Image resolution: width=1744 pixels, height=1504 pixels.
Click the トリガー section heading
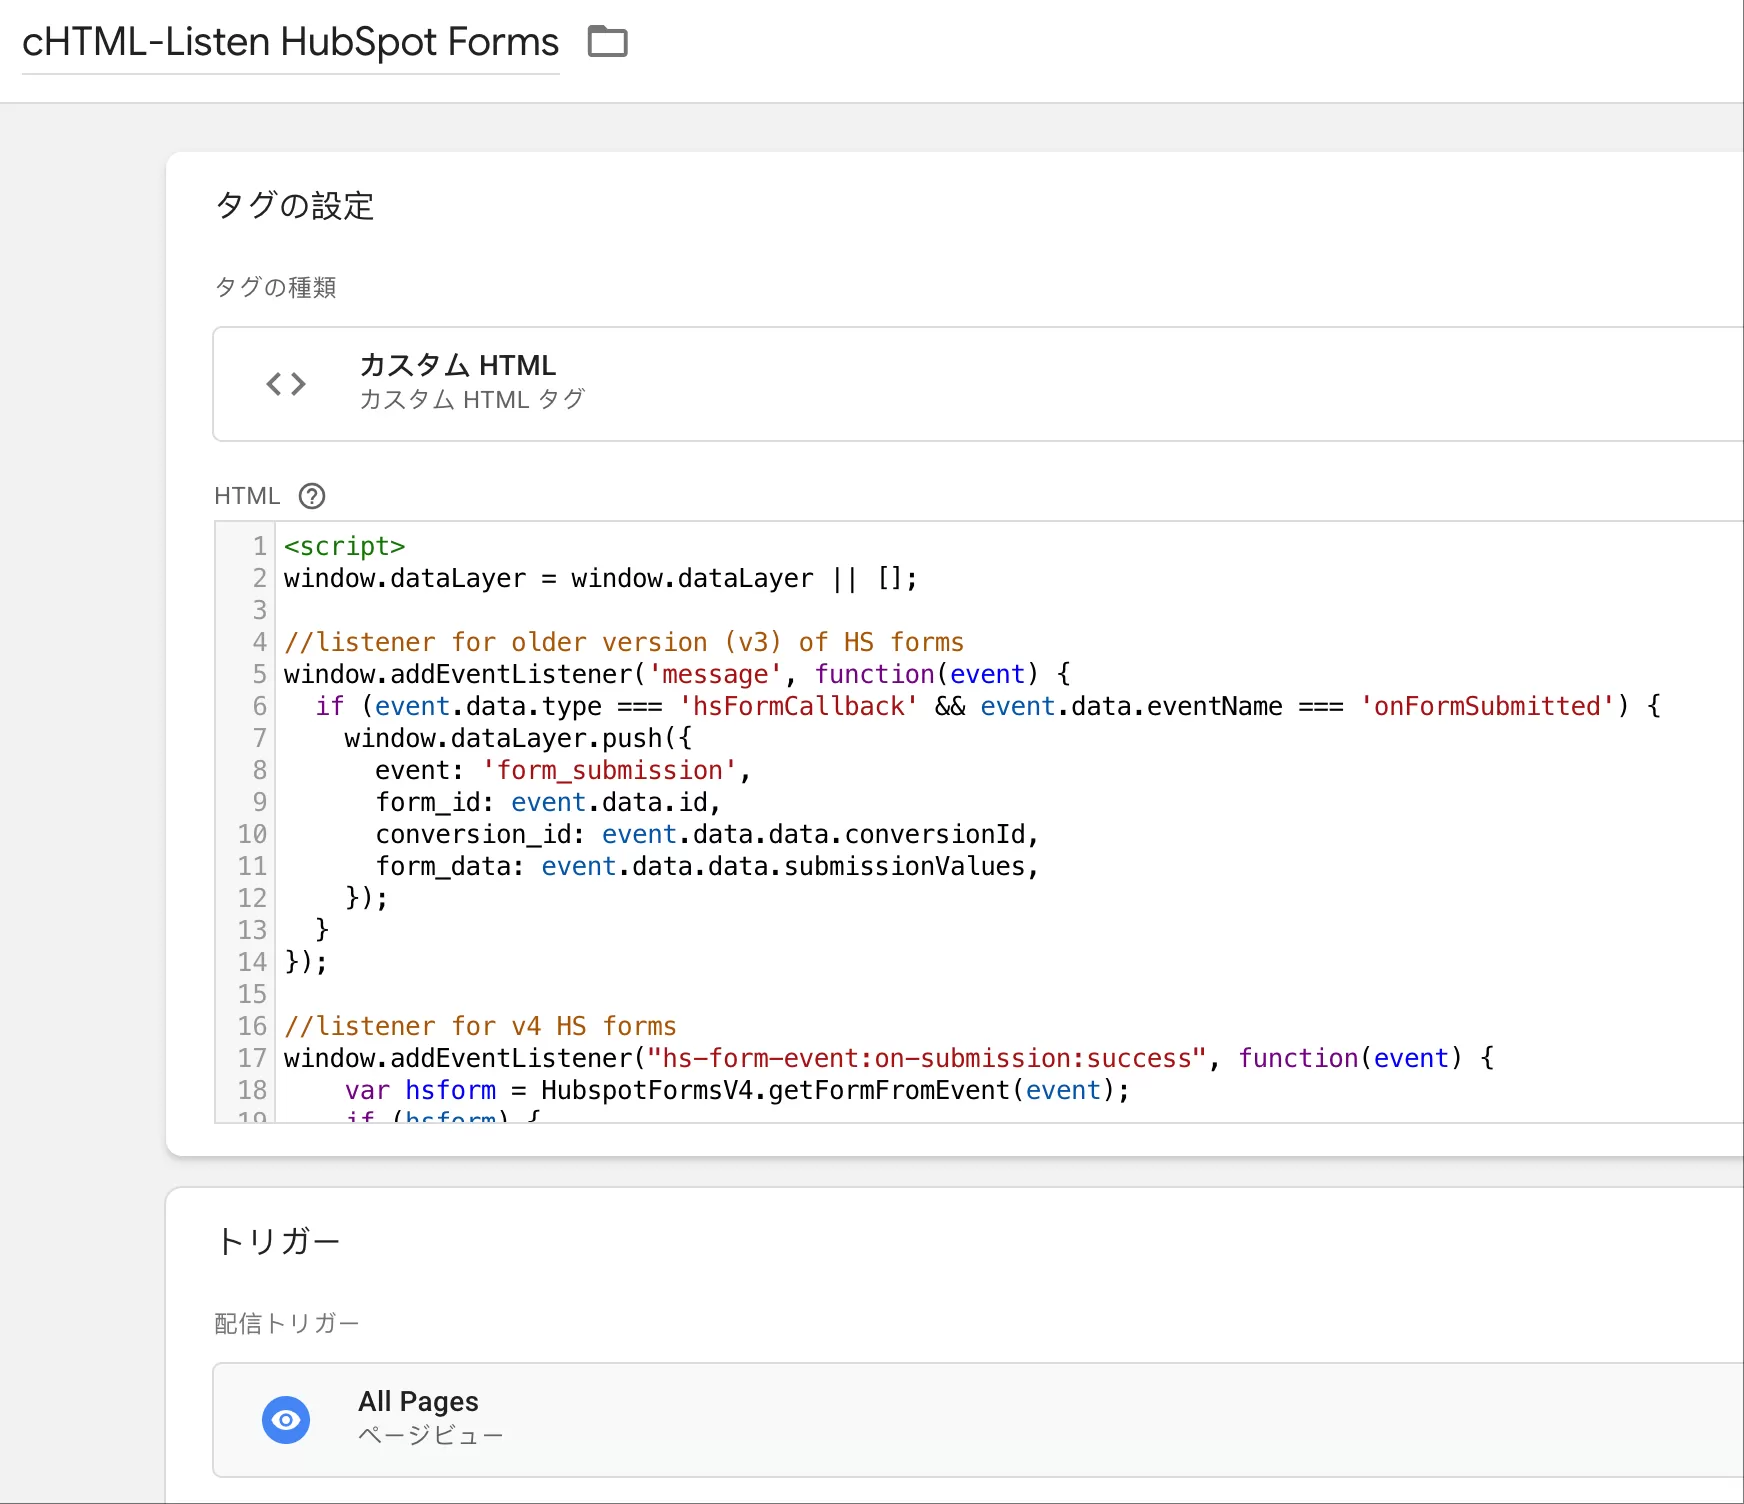[278, 1241]
